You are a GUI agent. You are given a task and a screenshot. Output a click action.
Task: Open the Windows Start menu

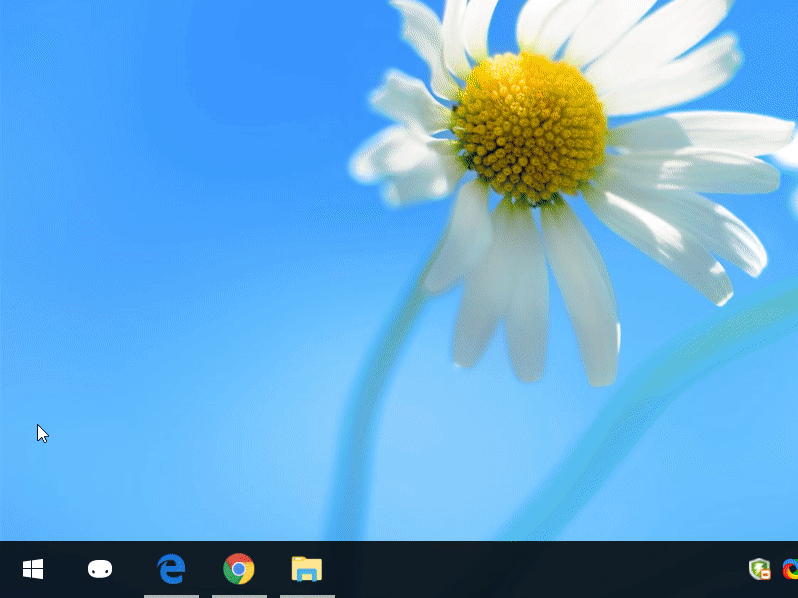click(33, 569)
